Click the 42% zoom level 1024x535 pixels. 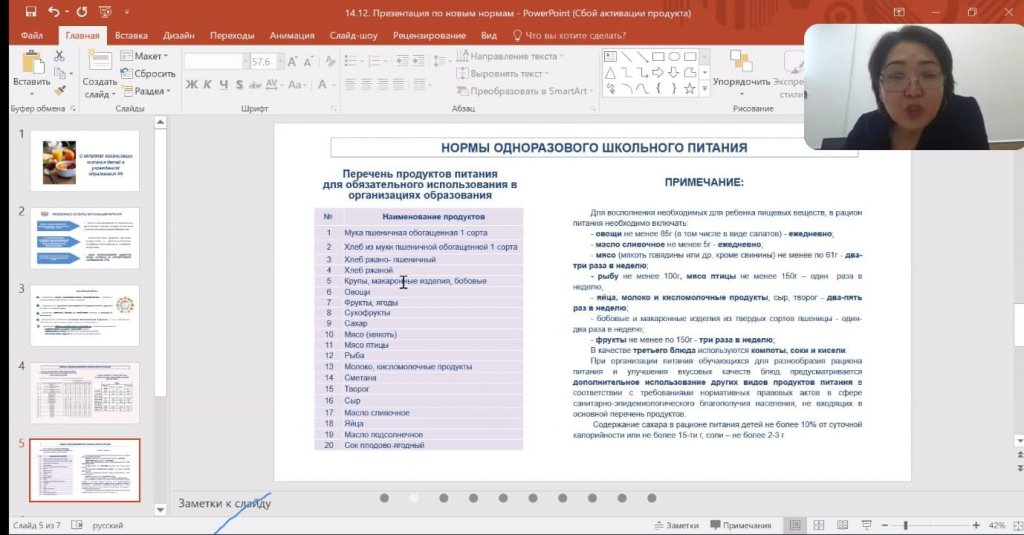click(997, 525)
